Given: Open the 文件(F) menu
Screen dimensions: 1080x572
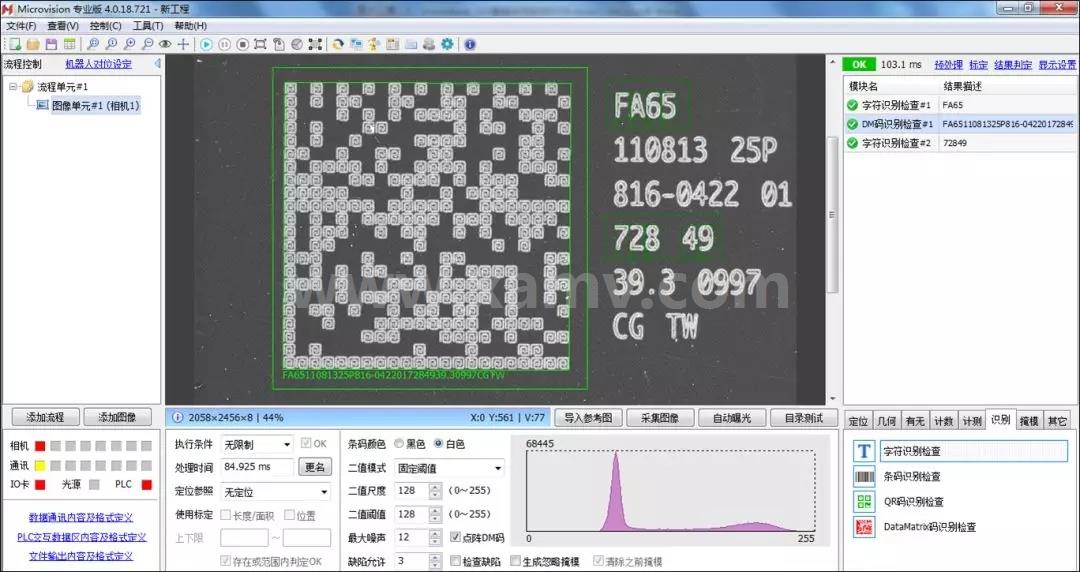Looking at the screenshot, I should click(21, 26).
